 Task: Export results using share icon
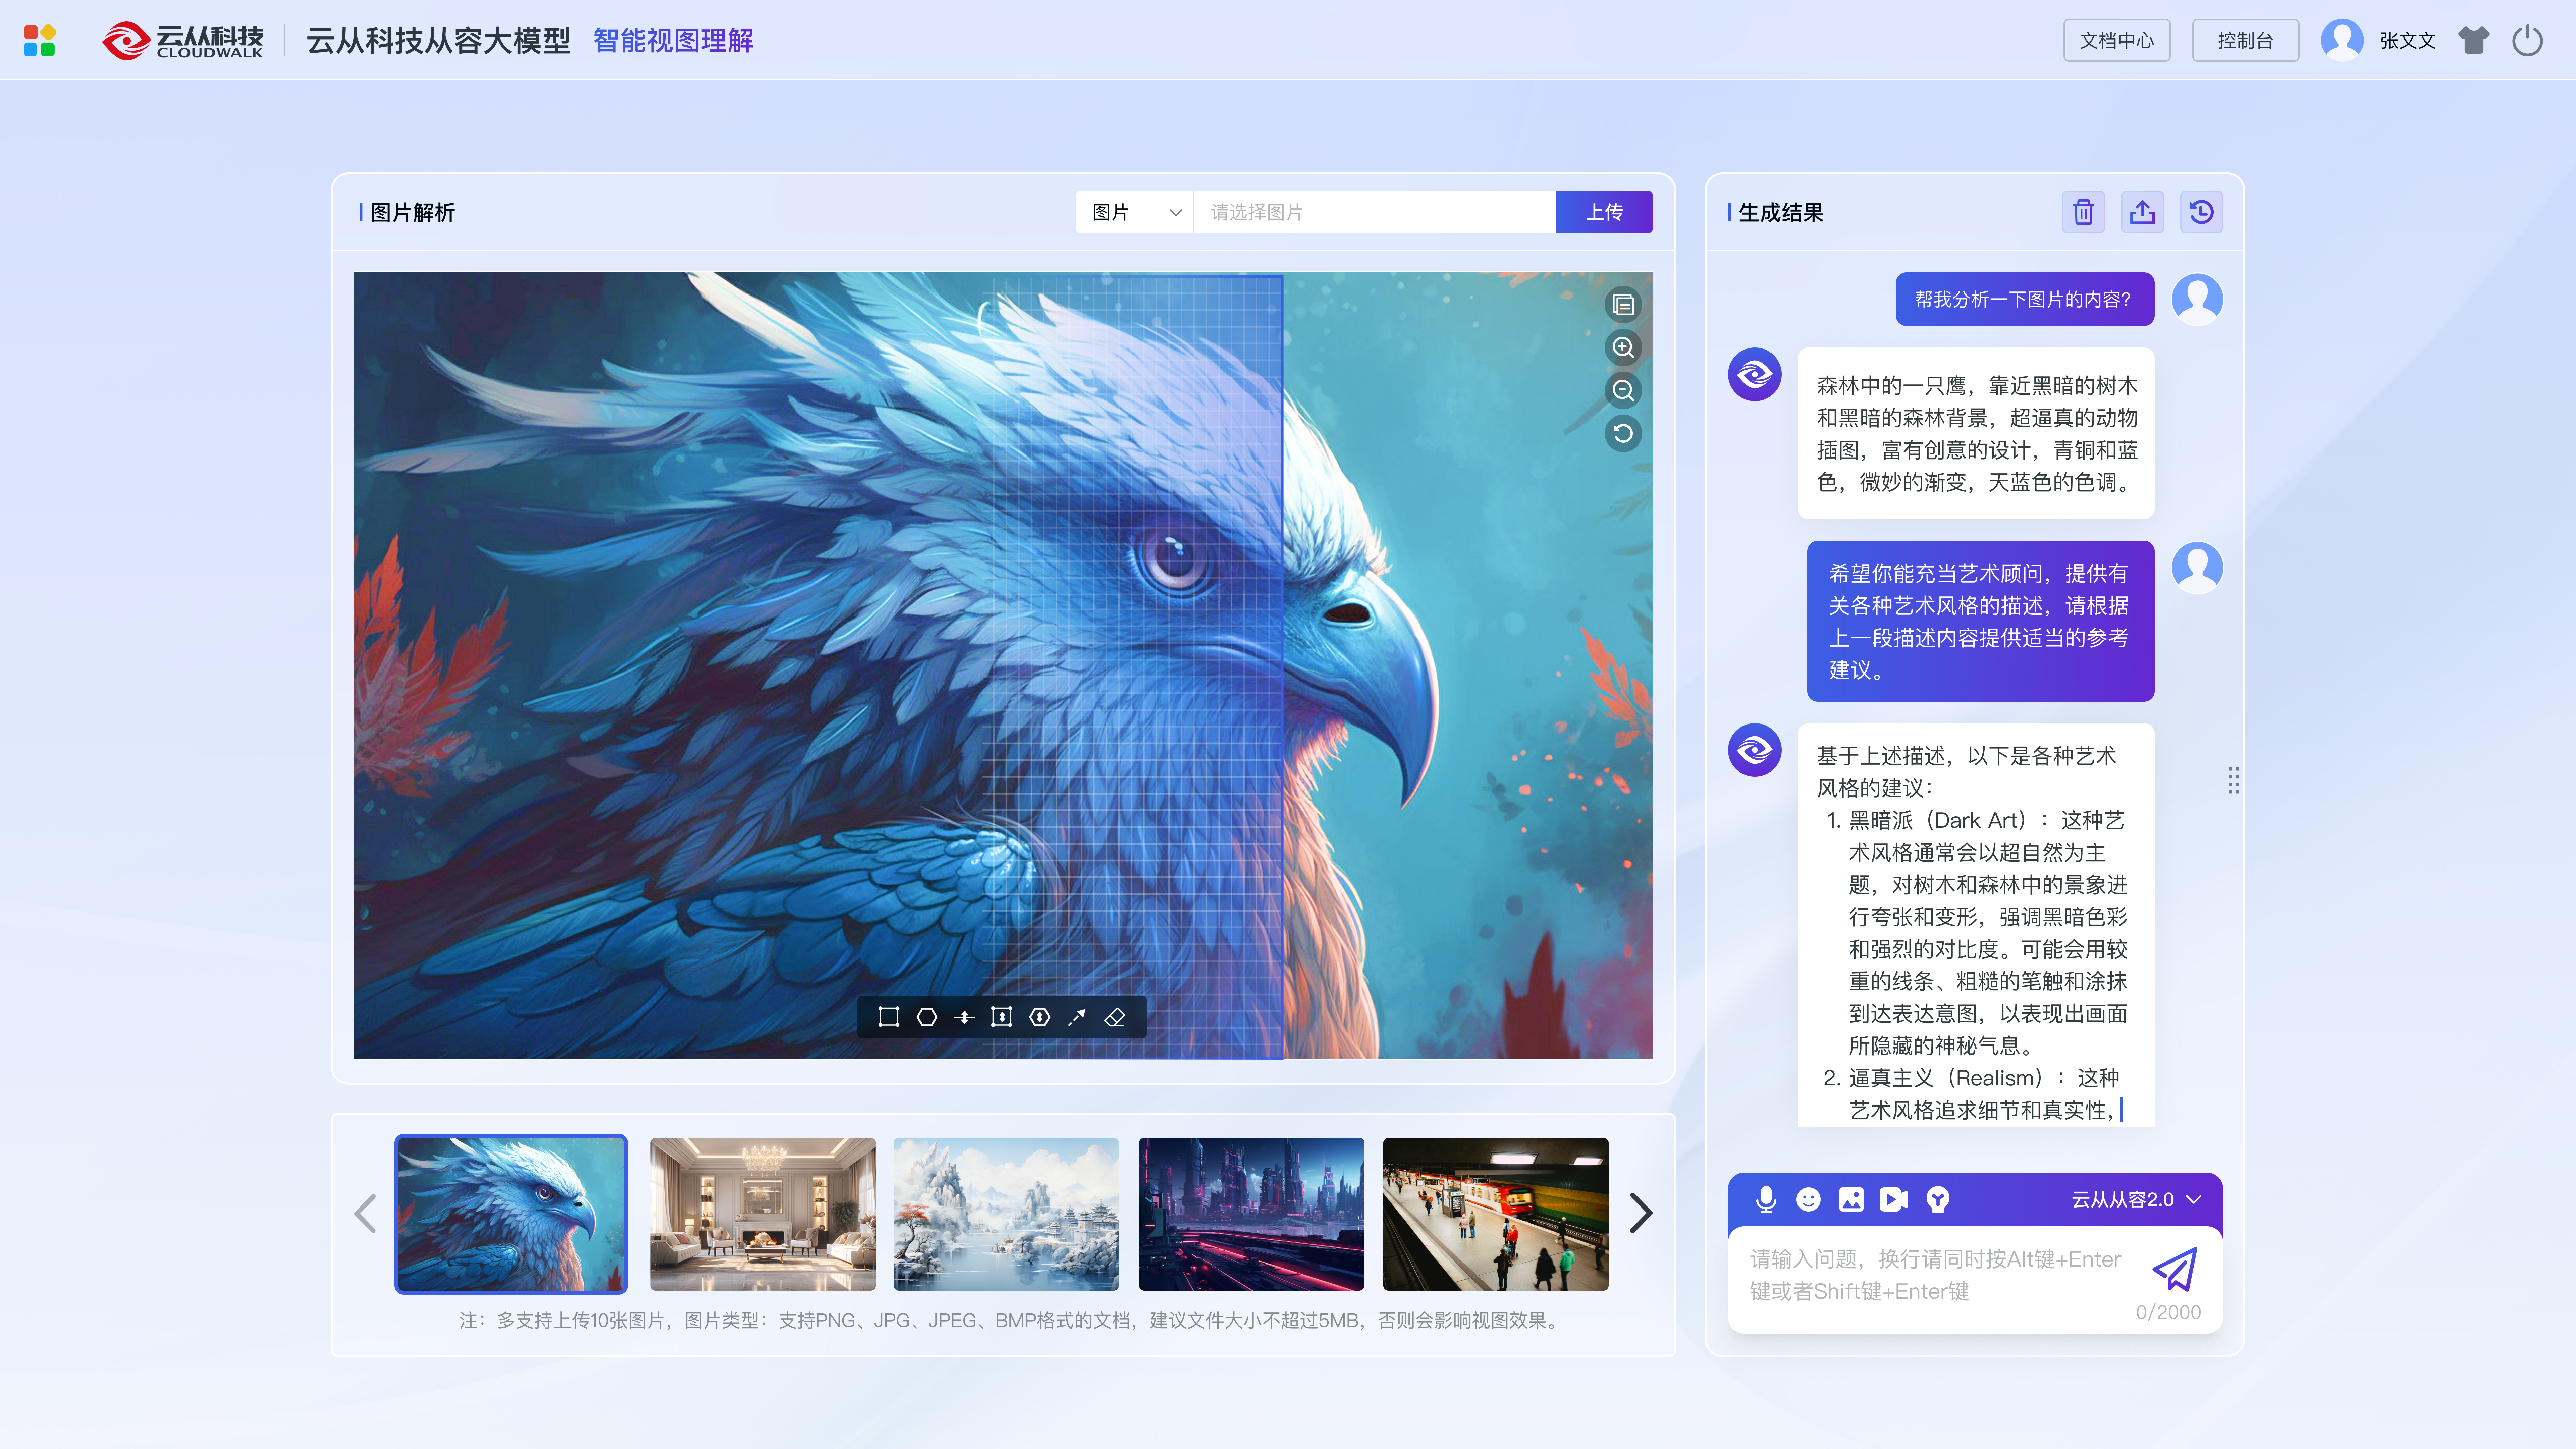pos(2142,212)
